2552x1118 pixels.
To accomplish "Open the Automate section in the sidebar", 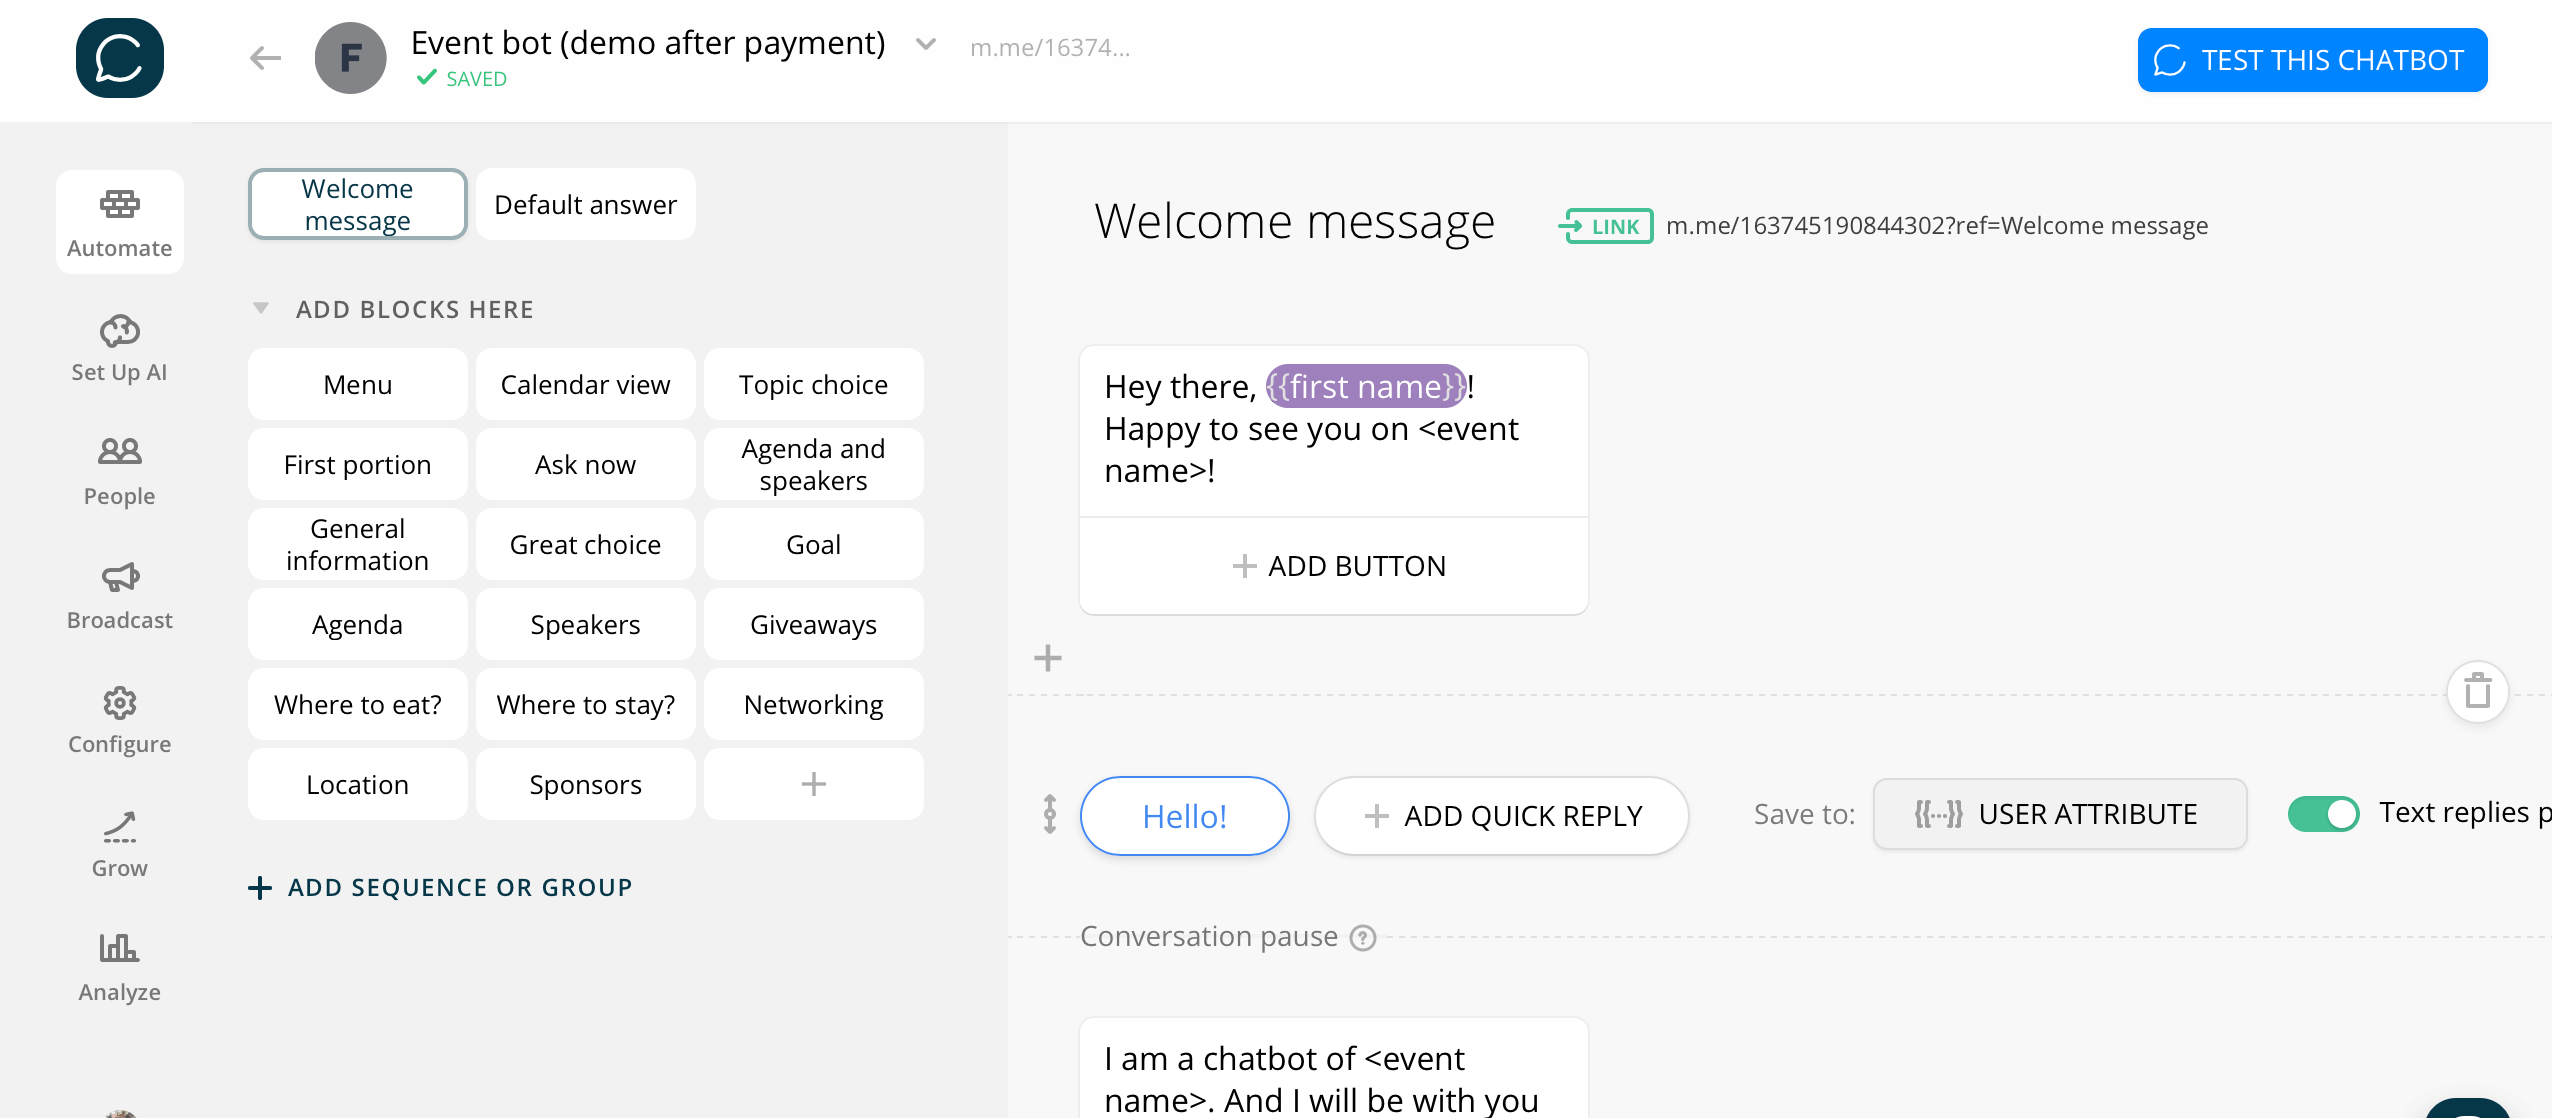I will point(119,222).
